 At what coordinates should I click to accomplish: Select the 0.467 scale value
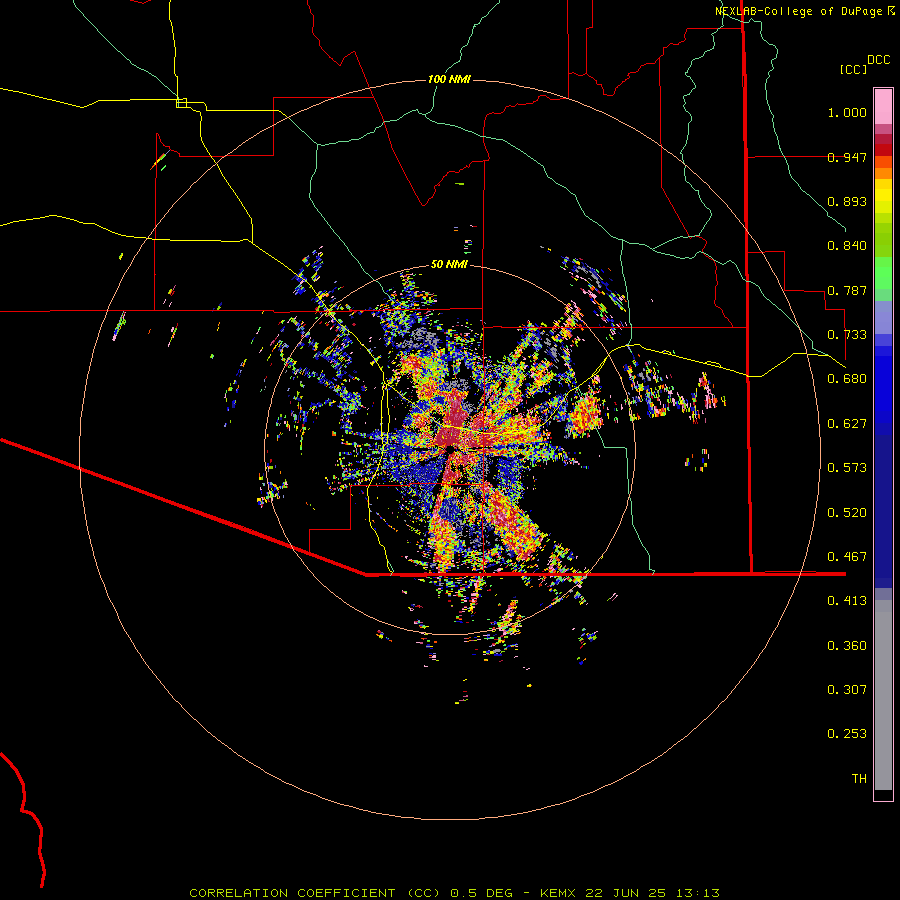point(847,557)
